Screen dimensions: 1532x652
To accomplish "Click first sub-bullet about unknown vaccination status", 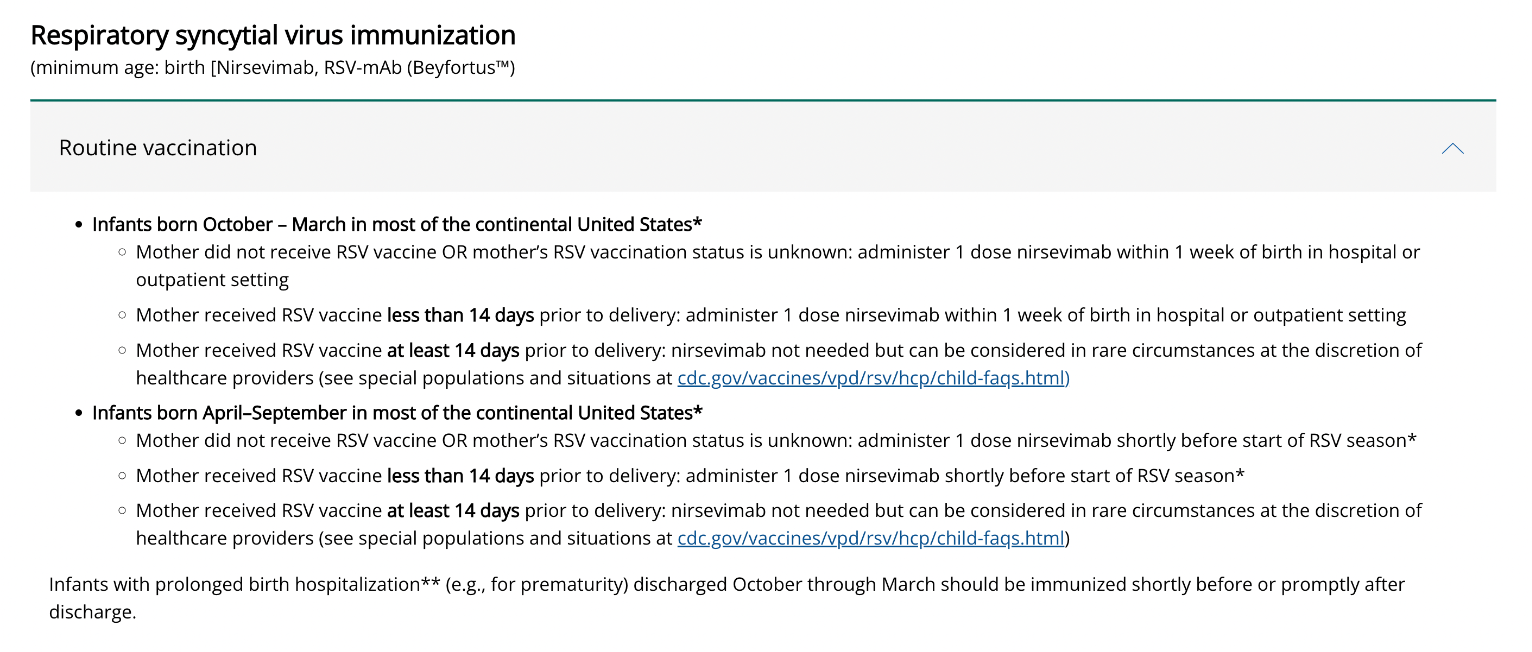I will point(778,265).
